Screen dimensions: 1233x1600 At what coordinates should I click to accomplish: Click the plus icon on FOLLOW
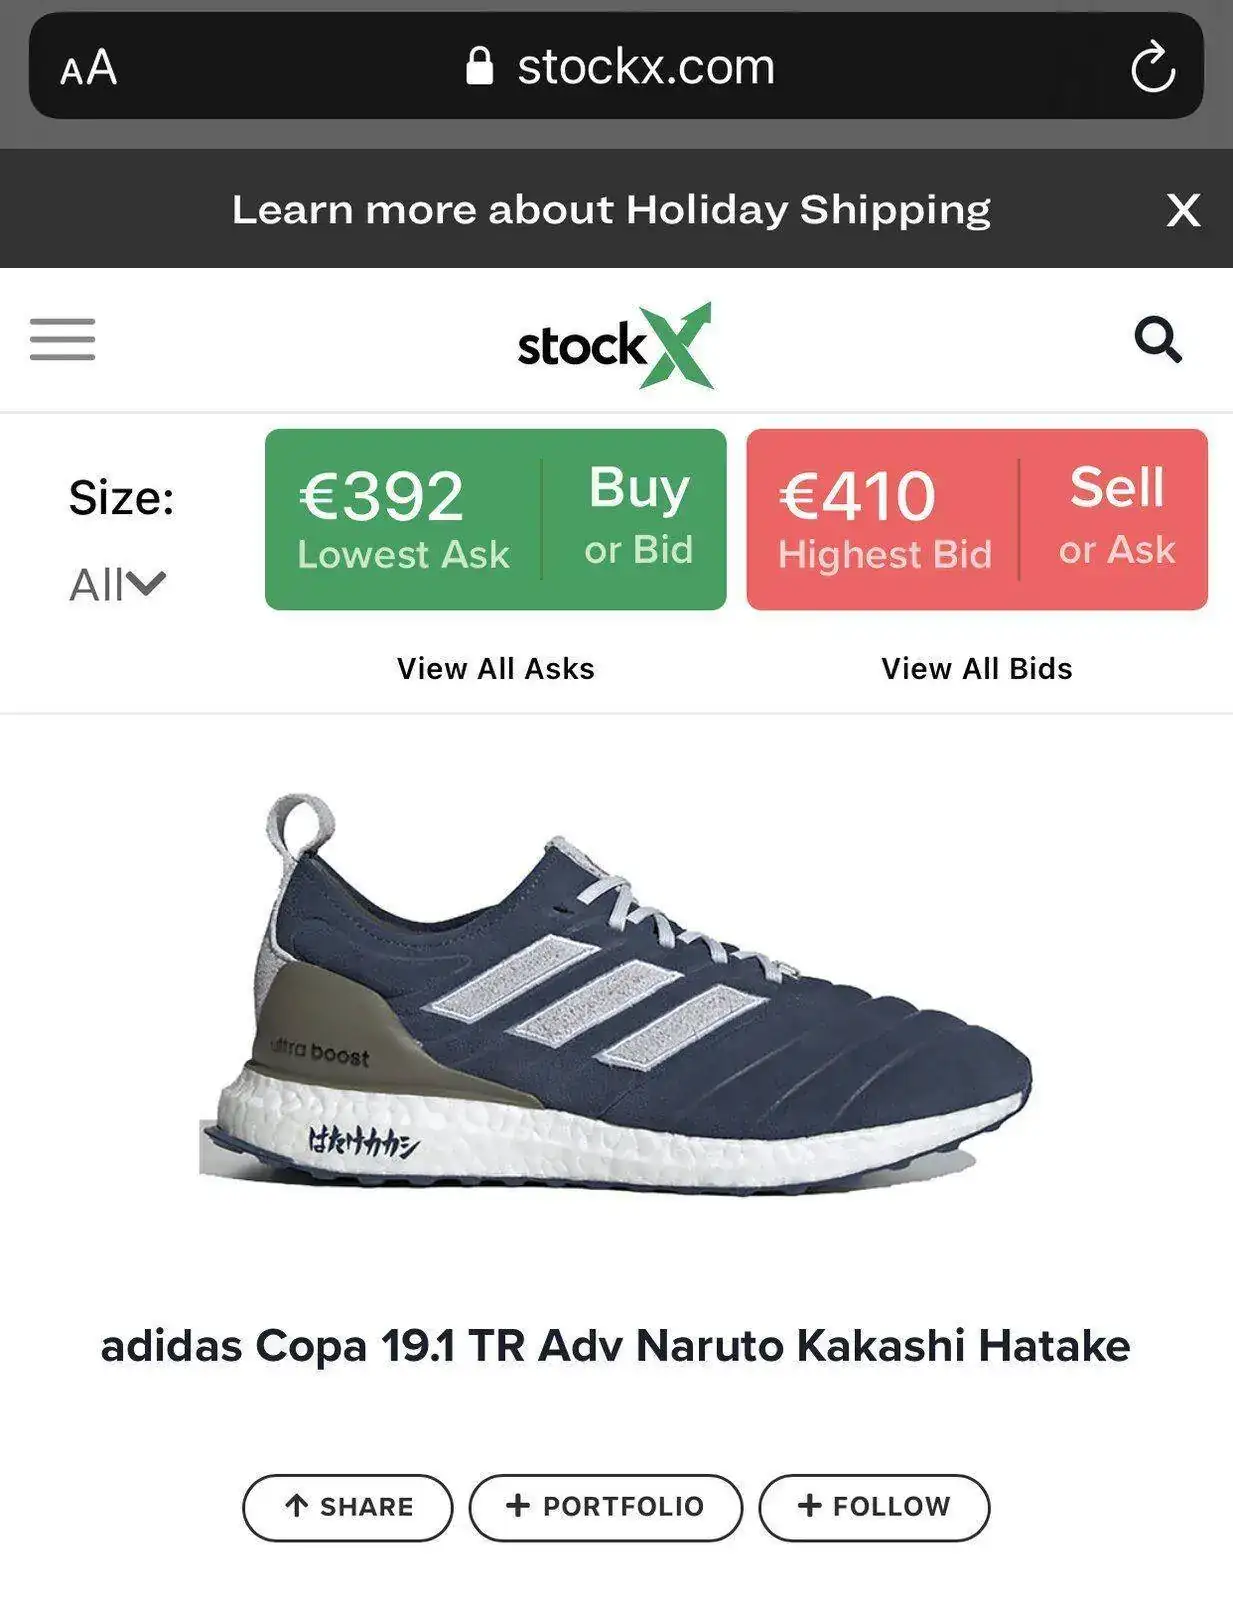[x=809, y=1505]
